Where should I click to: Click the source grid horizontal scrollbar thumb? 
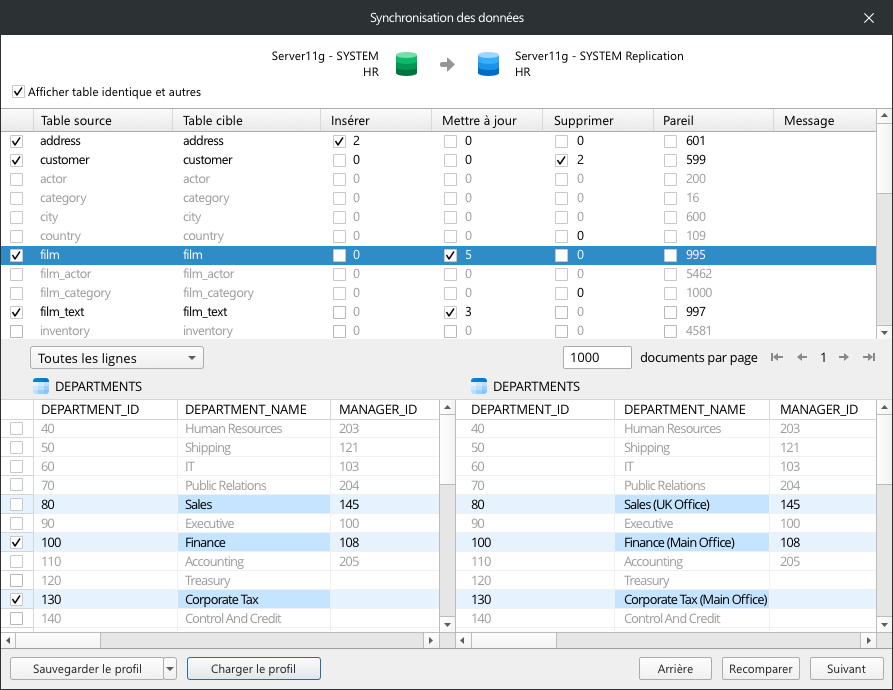point(58,640)
